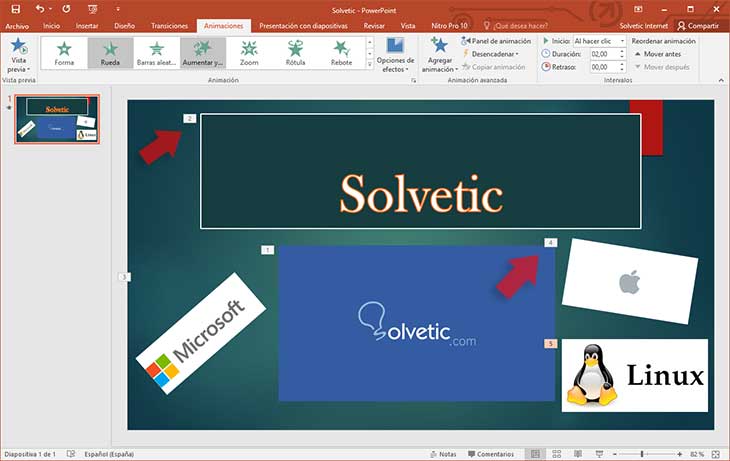This screenshot has width=730, height=461.
Task: Switch to Reading view
Action: coord(578,454)
